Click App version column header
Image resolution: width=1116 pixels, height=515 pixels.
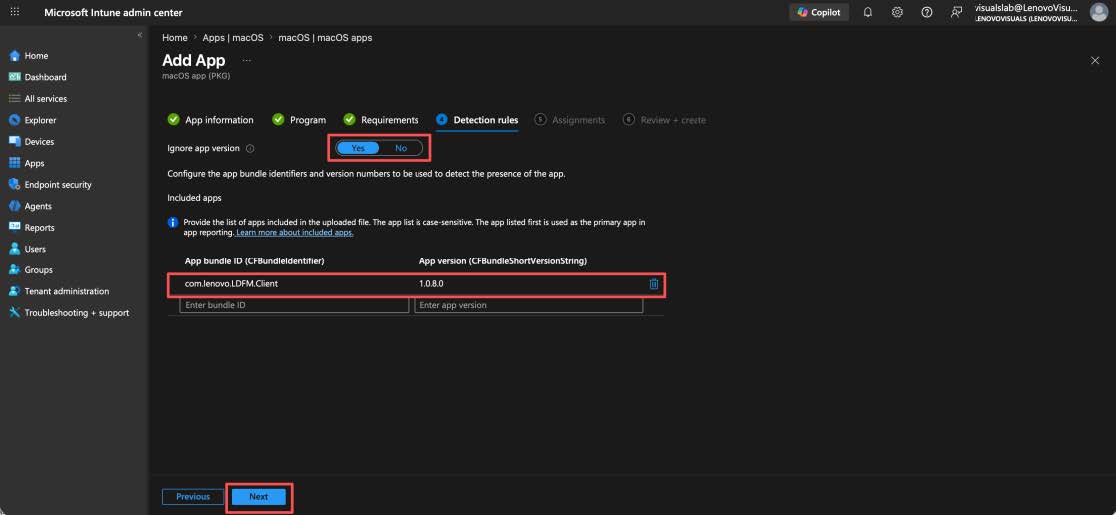tap(503, 260)
